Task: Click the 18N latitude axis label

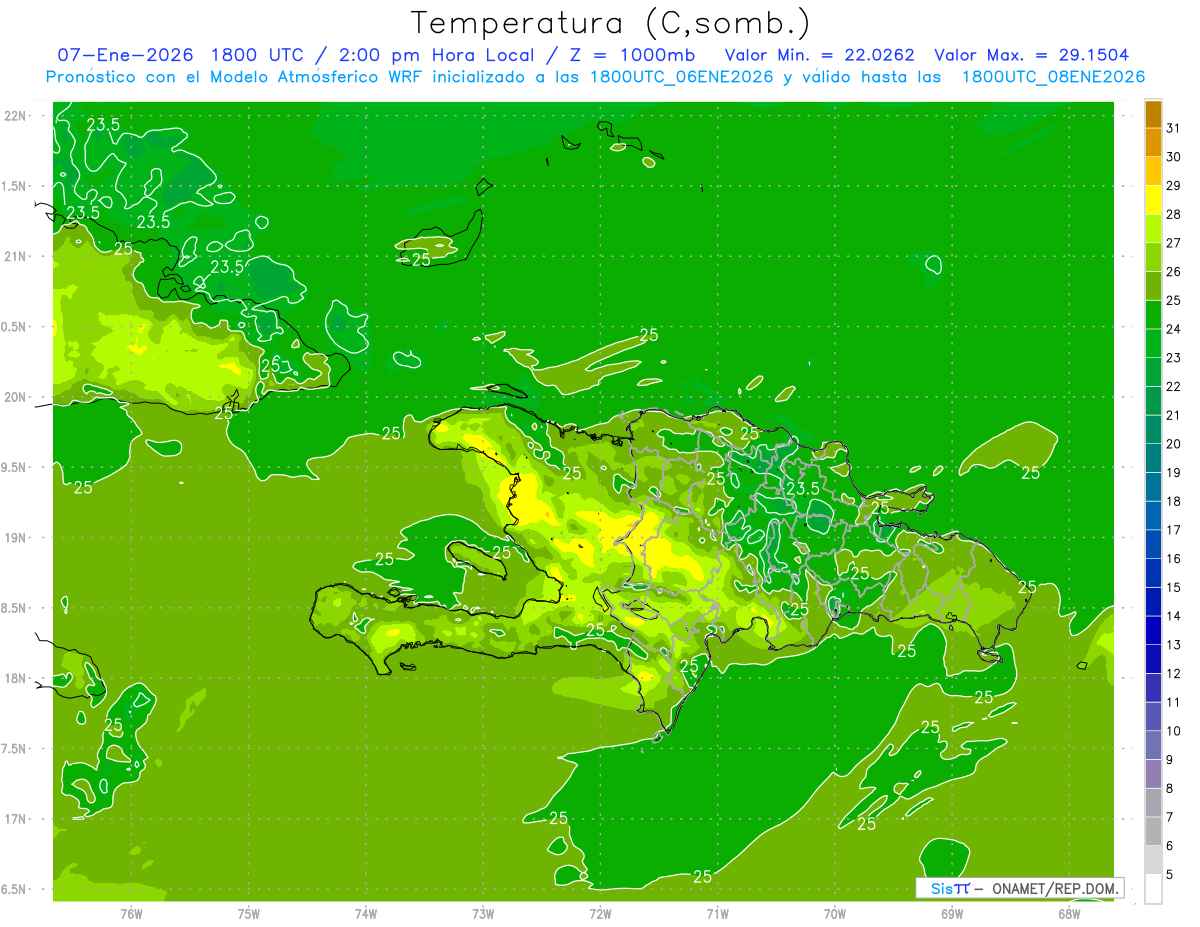Action: (16, 678)
